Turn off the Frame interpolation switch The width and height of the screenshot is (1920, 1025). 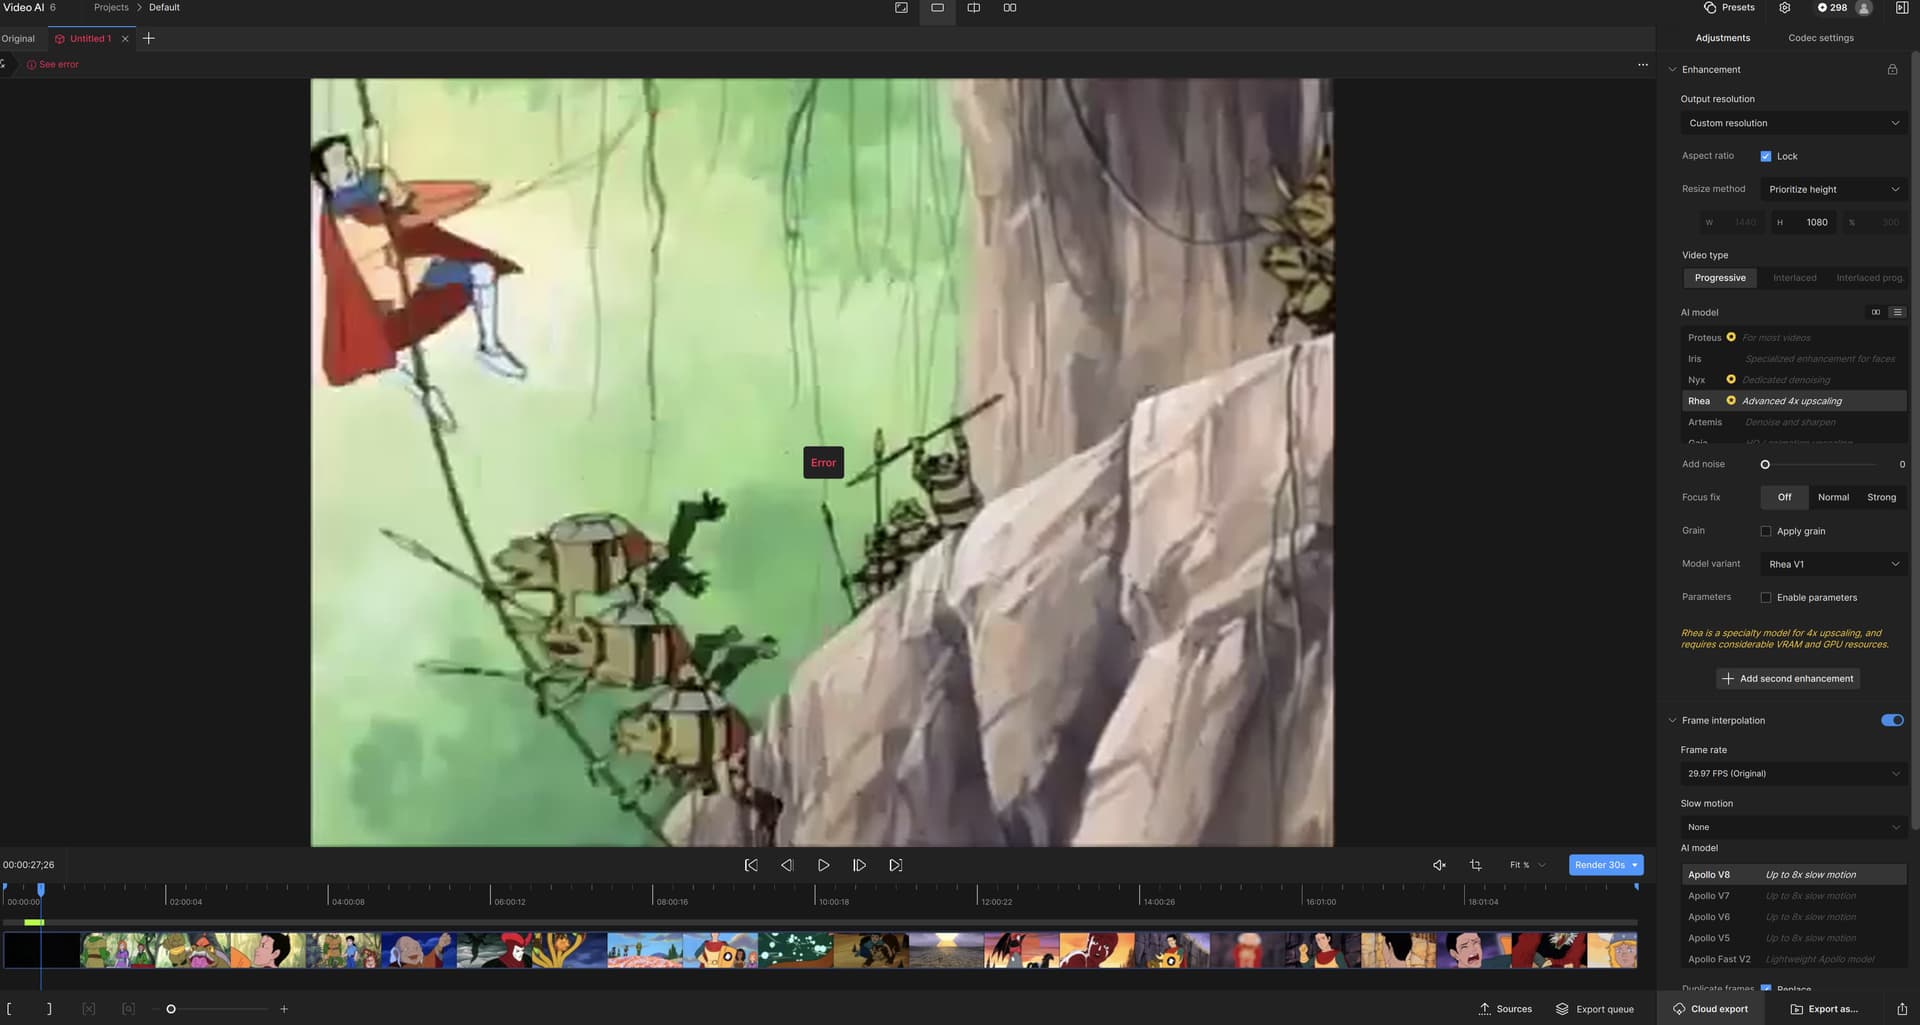pos(1892,721)
